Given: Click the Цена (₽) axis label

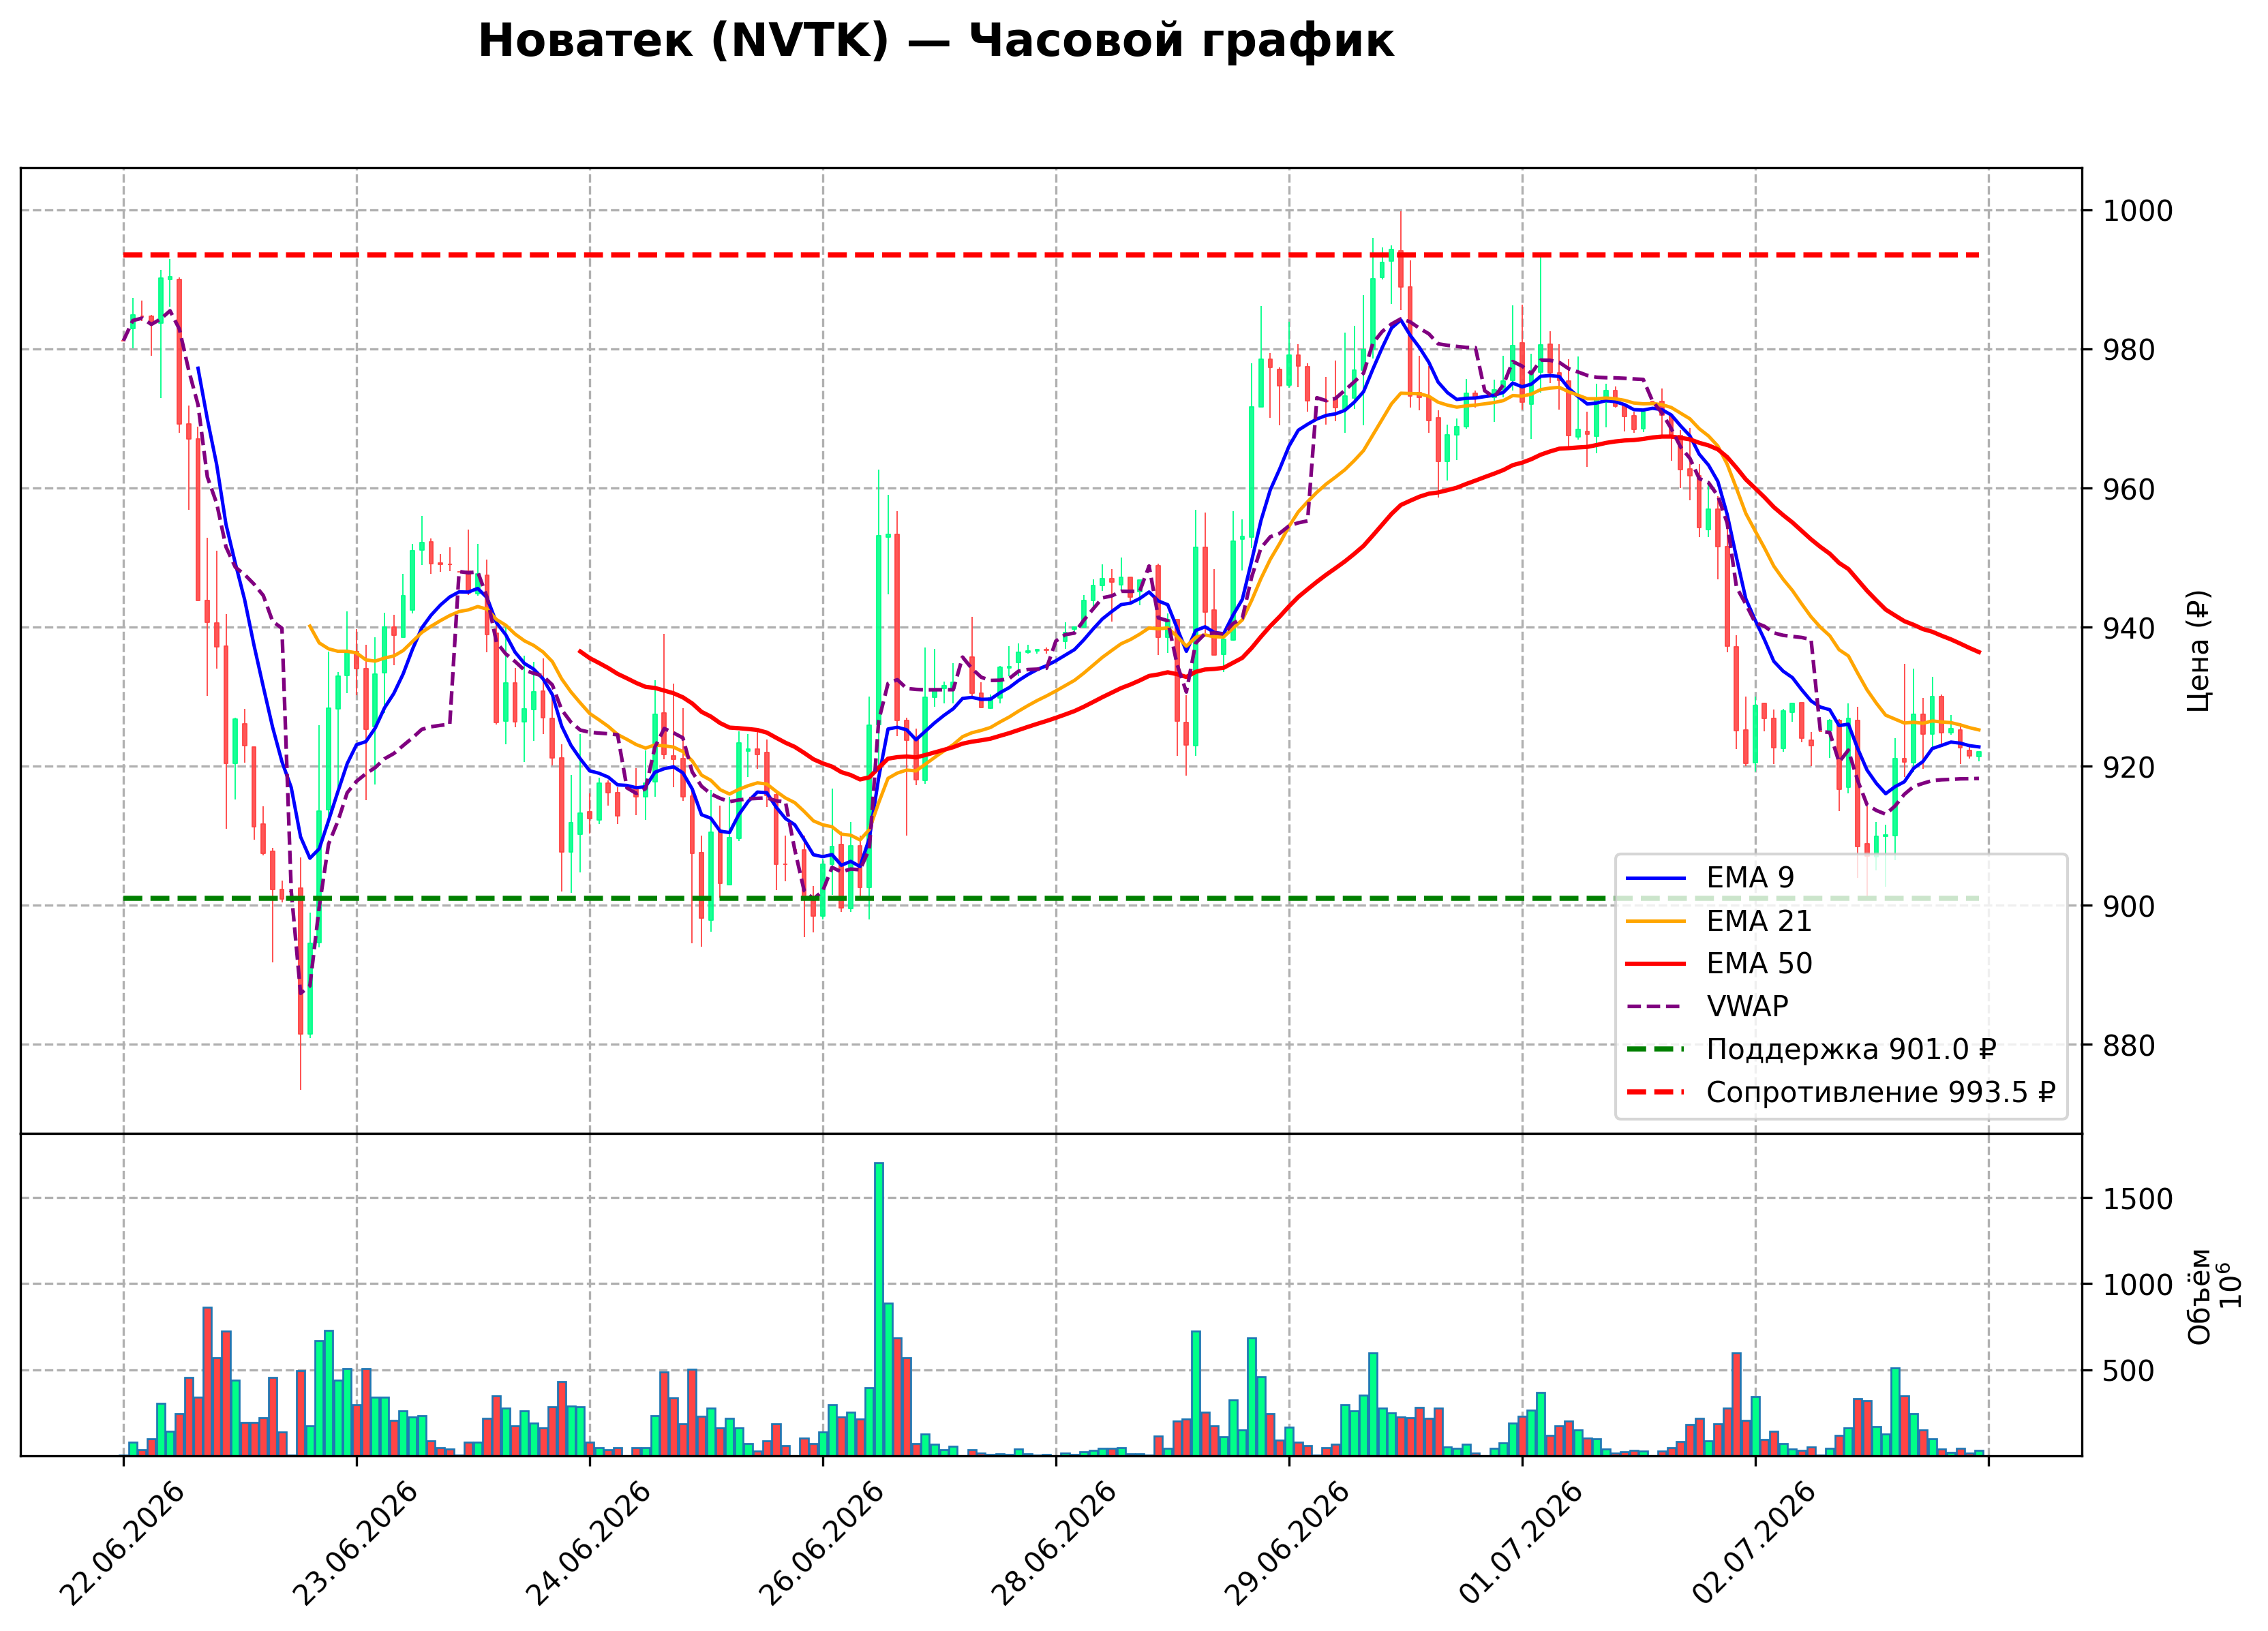Looking at the screenshot, I should (2198, 651).
